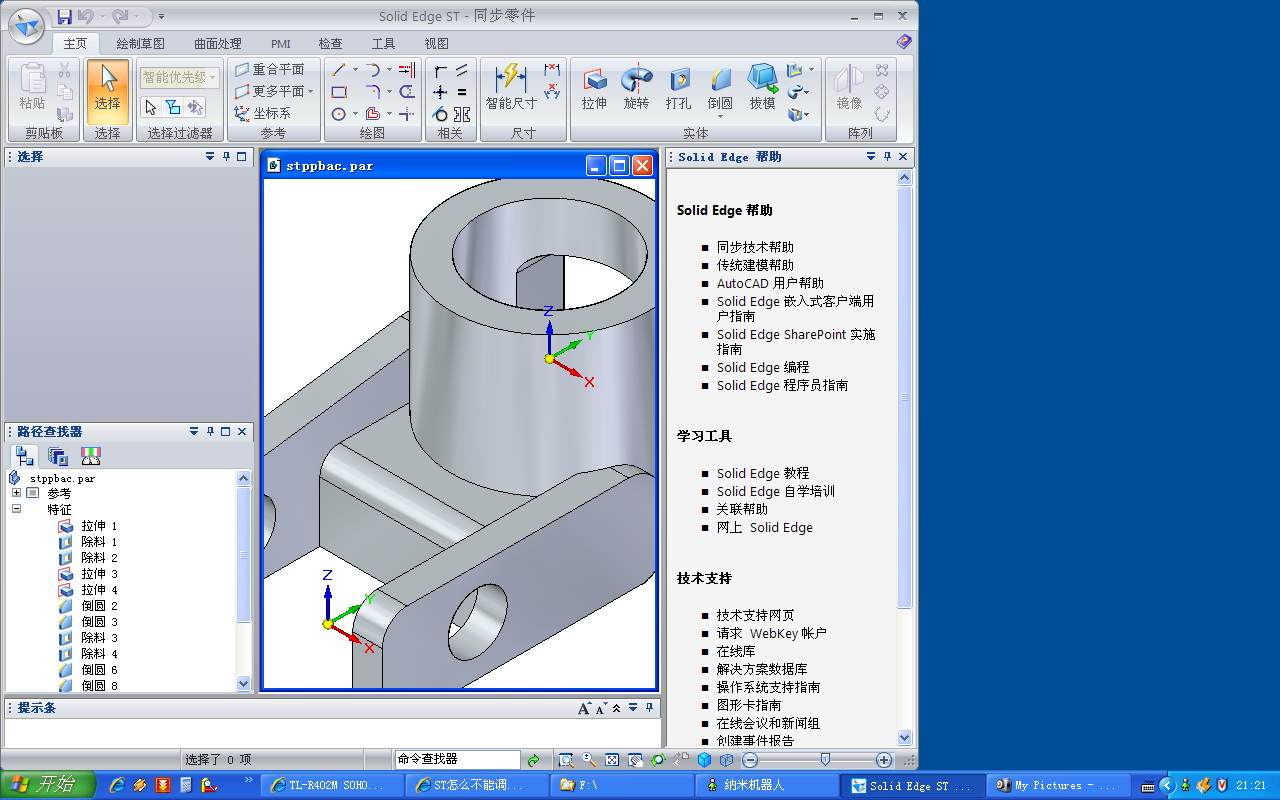The width and height of the screenshot is (1280, 800).
Task: Click the Equal relationship icon
Action: pyautogui.click(x=462, y=92)
